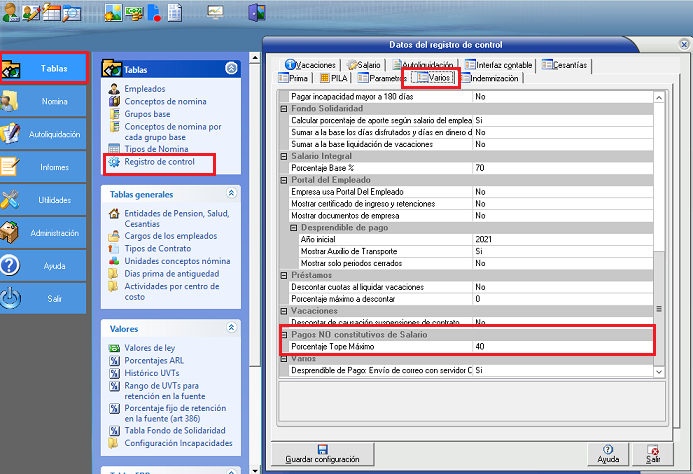Image resolution: width=693 pixels, height=474 pixels.
Task: Open the Autoliquidación sidebar module
Action: pyautogui.click(x=43, y=133)
